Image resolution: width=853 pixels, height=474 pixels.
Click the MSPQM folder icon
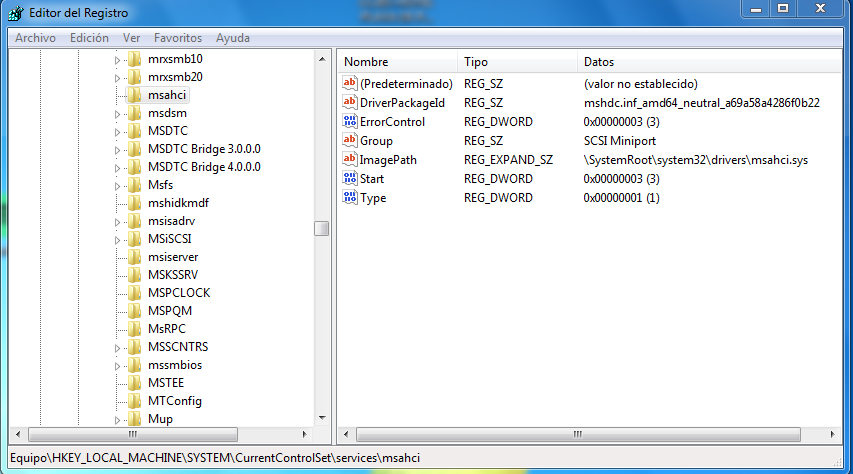coord(135,310)
